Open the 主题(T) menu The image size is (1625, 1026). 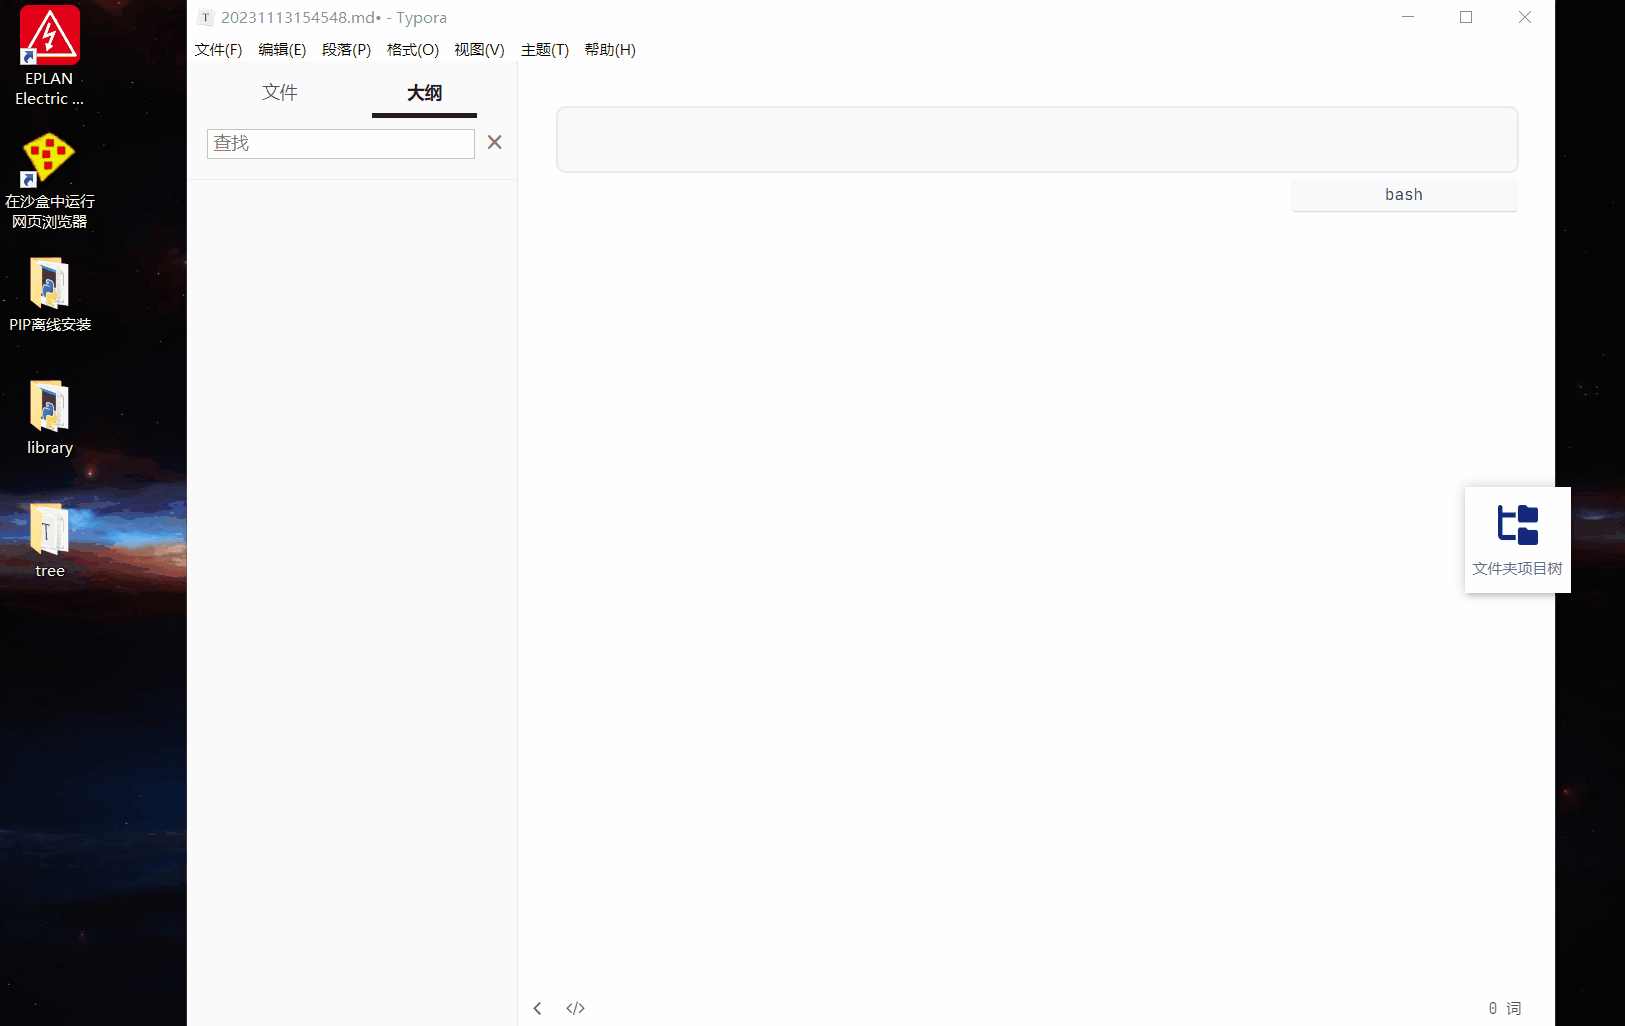tap(544, 50)
